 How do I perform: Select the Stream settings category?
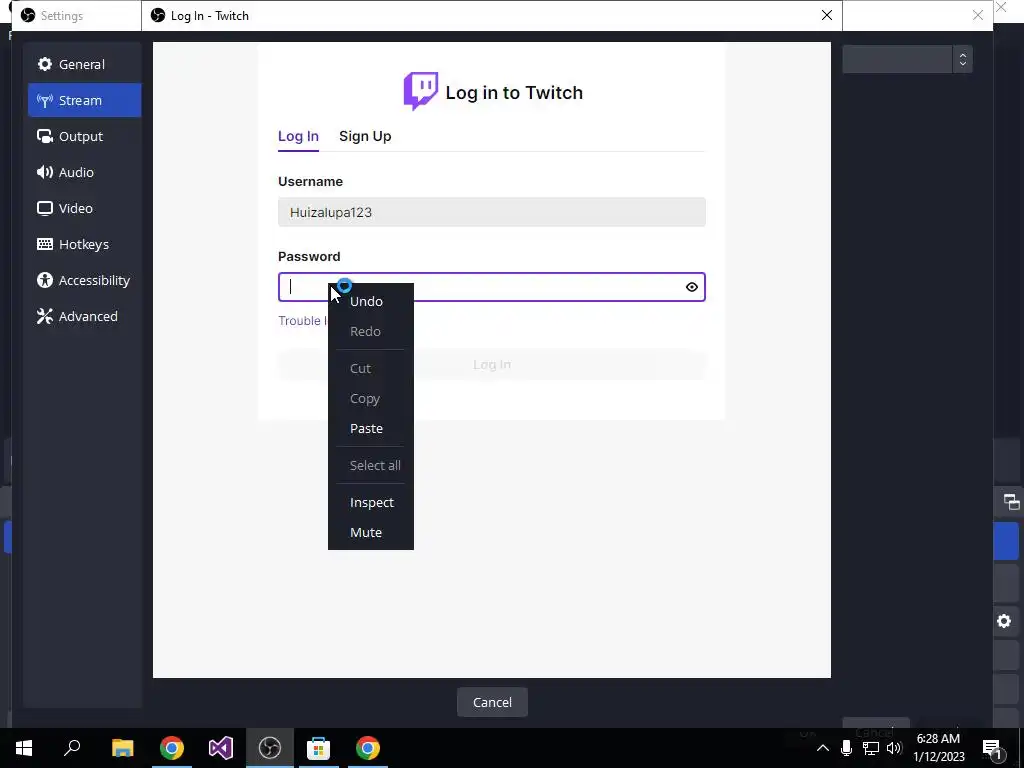point(84,100)
